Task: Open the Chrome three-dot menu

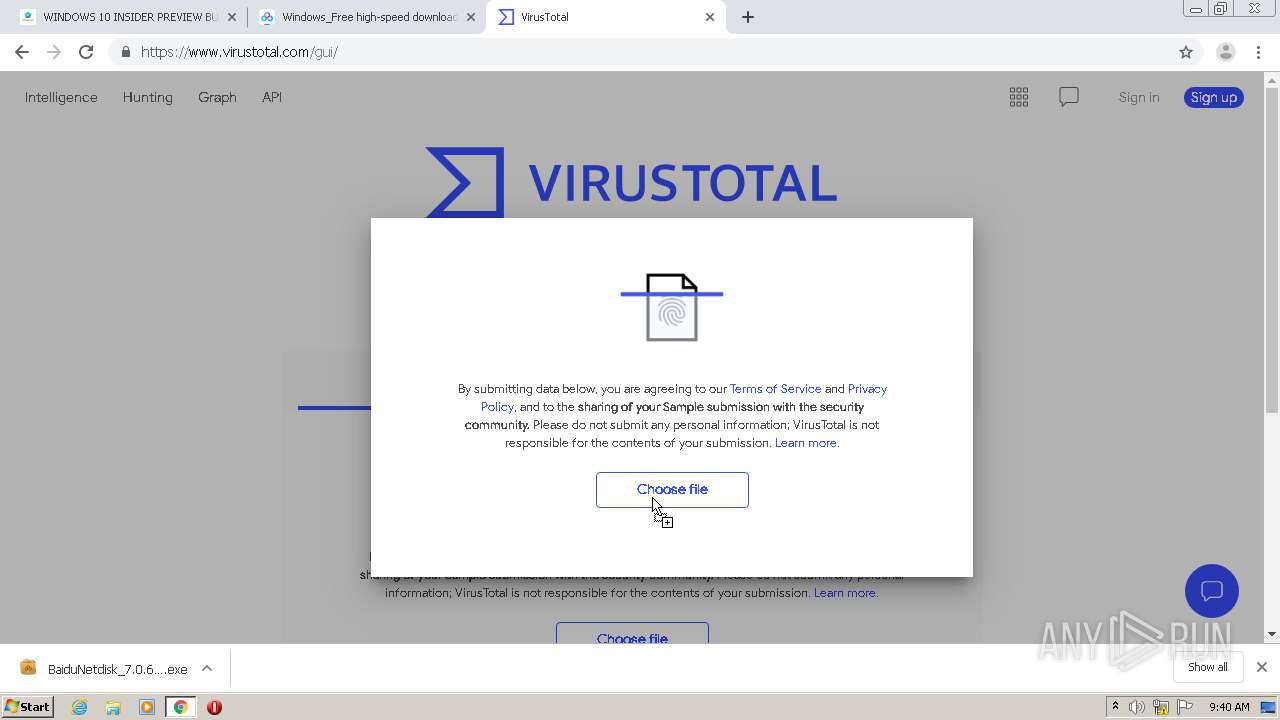Action: coord(1258,52)
